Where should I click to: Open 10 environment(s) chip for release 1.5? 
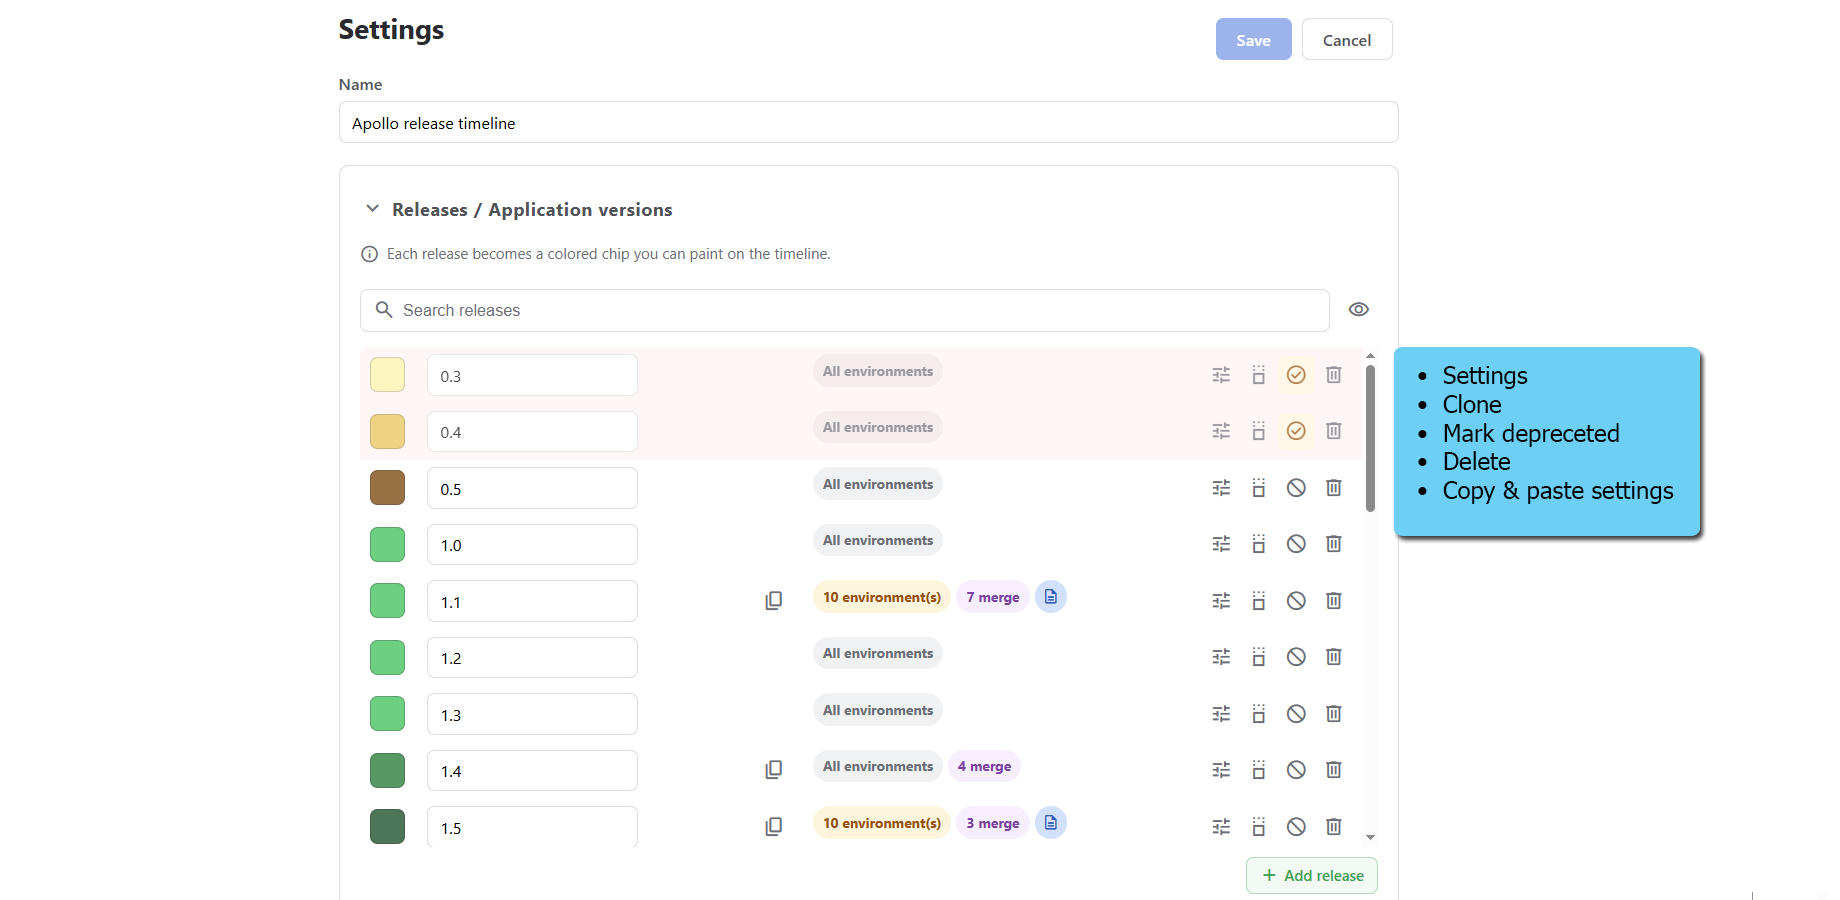click(882, 823)
